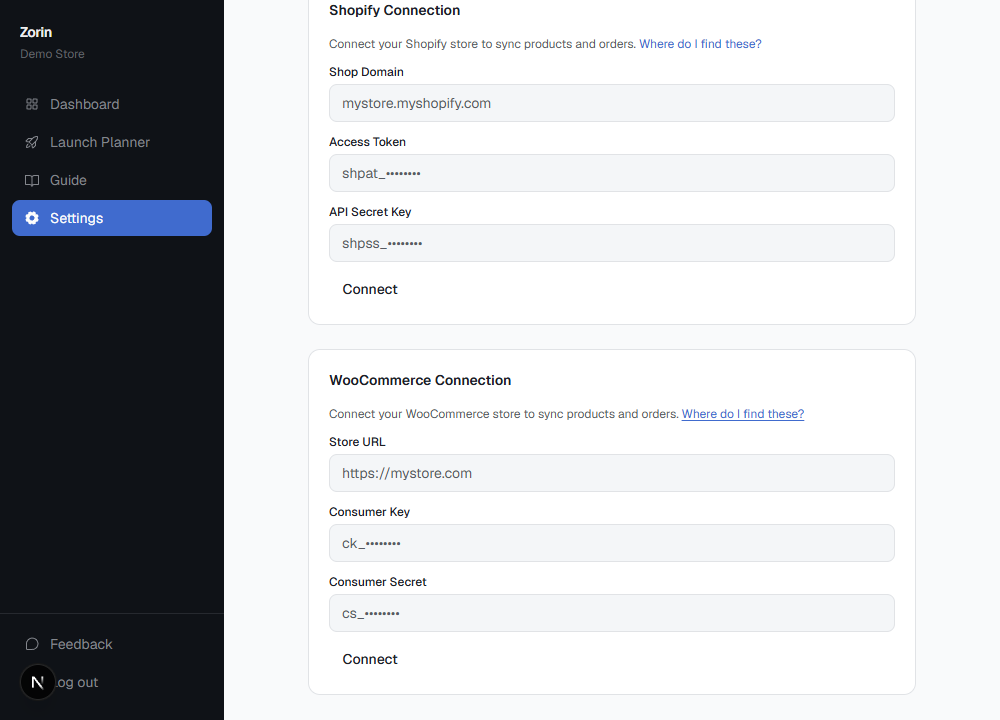The width and height of the screenshot is (1000, 720).
Task: Select the Settings menu item
Action: pyautogui.click(x=112, y=218)
